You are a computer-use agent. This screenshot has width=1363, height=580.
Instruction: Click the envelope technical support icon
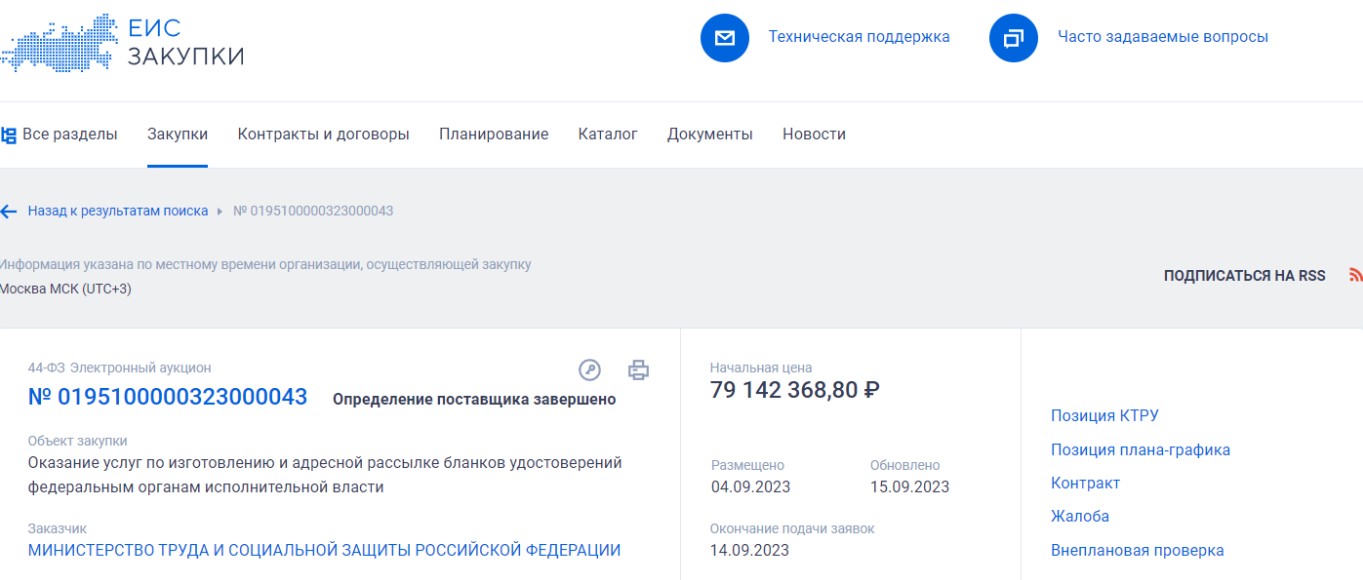coord(725,38)
